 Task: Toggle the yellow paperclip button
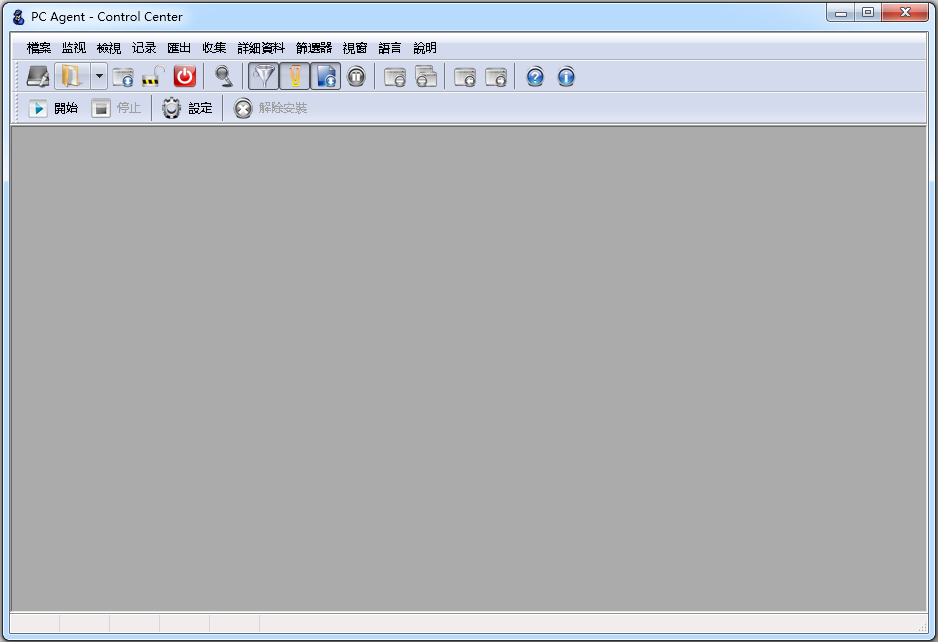(x=294, y=77)
